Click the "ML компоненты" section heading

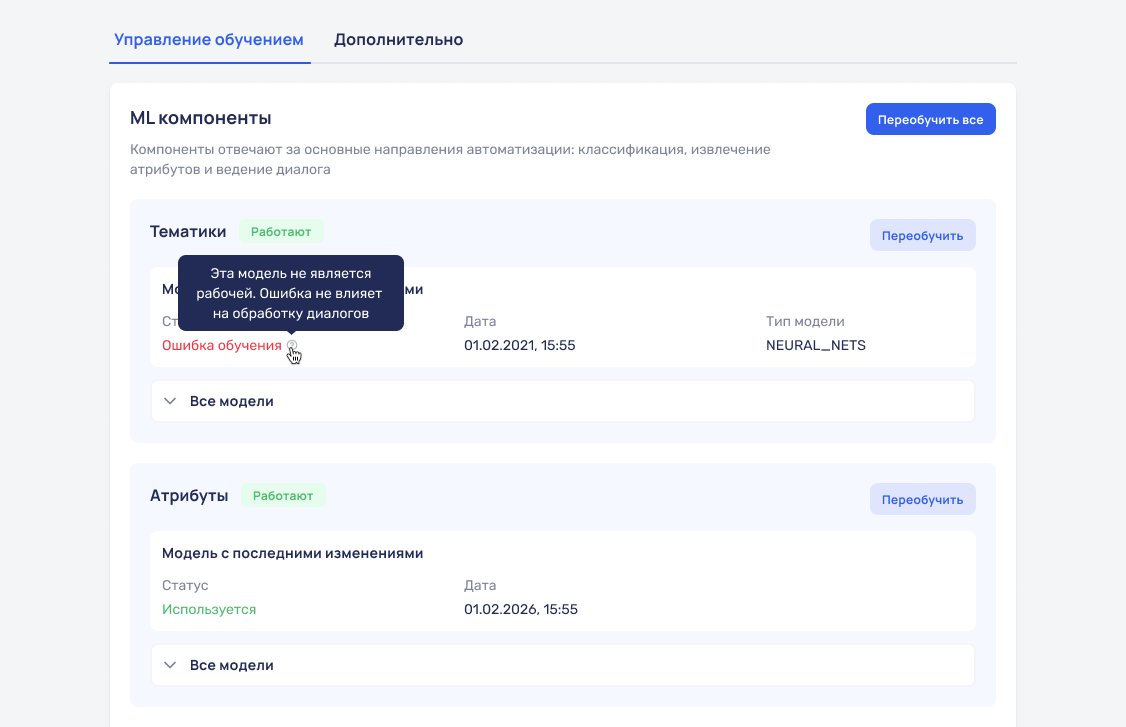coord(200,117)
